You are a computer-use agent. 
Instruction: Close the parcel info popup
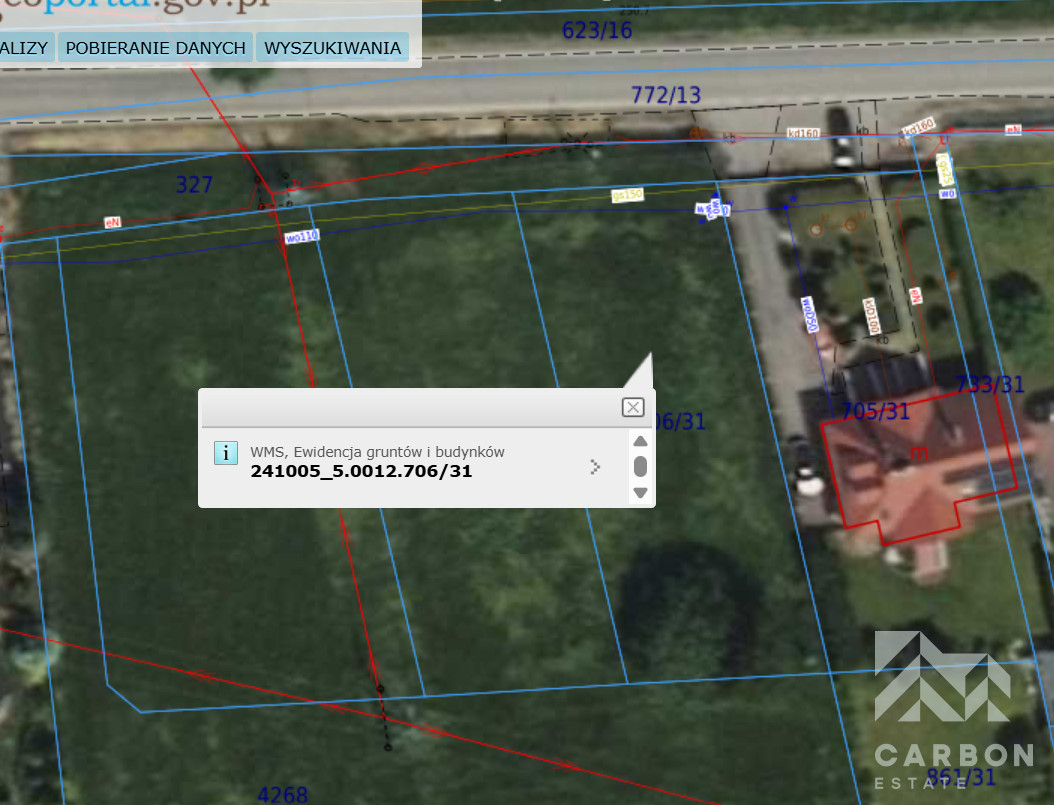coord(632,407)
